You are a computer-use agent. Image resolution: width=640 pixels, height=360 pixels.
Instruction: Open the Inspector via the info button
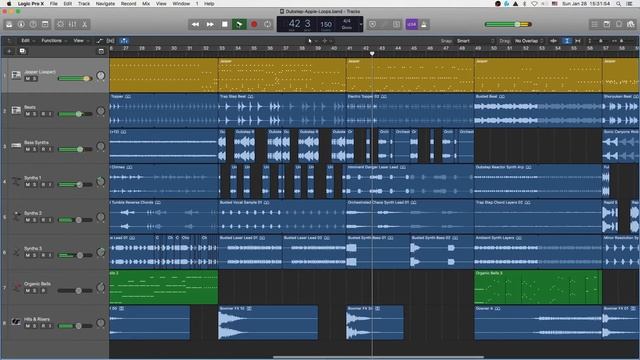click(x=21, y=24)
